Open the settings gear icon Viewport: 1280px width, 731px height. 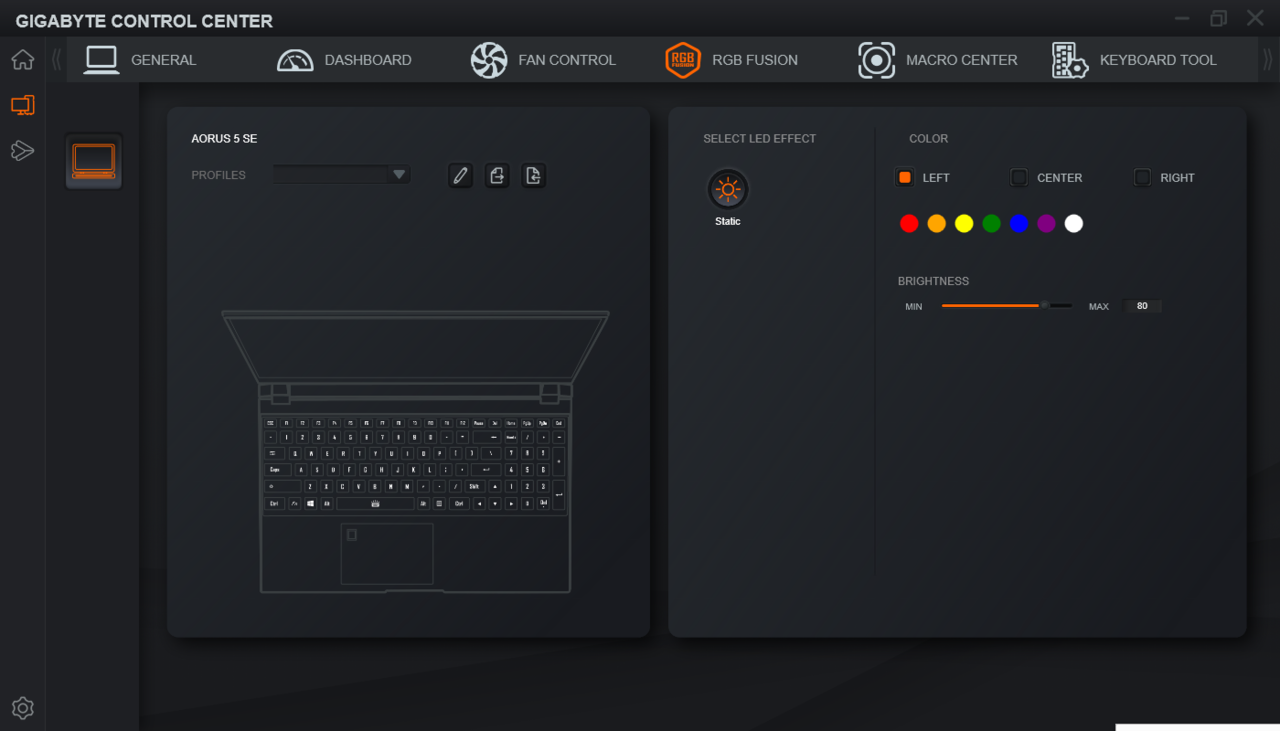[x=22, y=708]
